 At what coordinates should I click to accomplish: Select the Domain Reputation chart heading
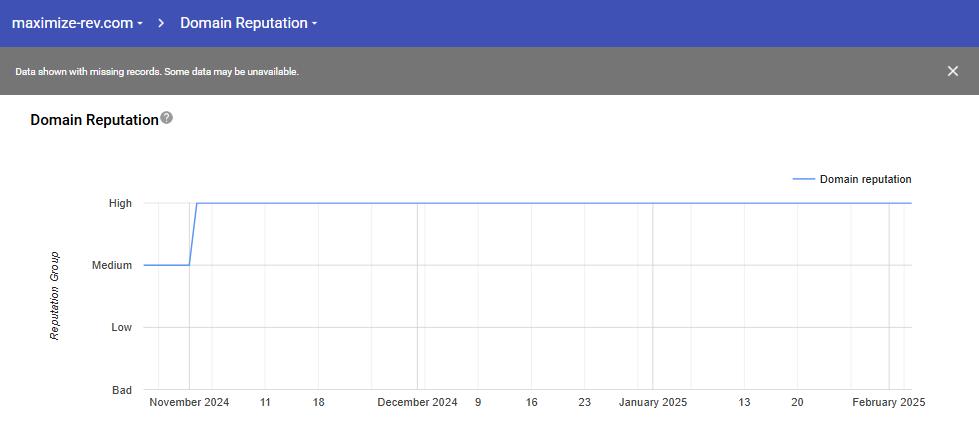click(94, 120)
